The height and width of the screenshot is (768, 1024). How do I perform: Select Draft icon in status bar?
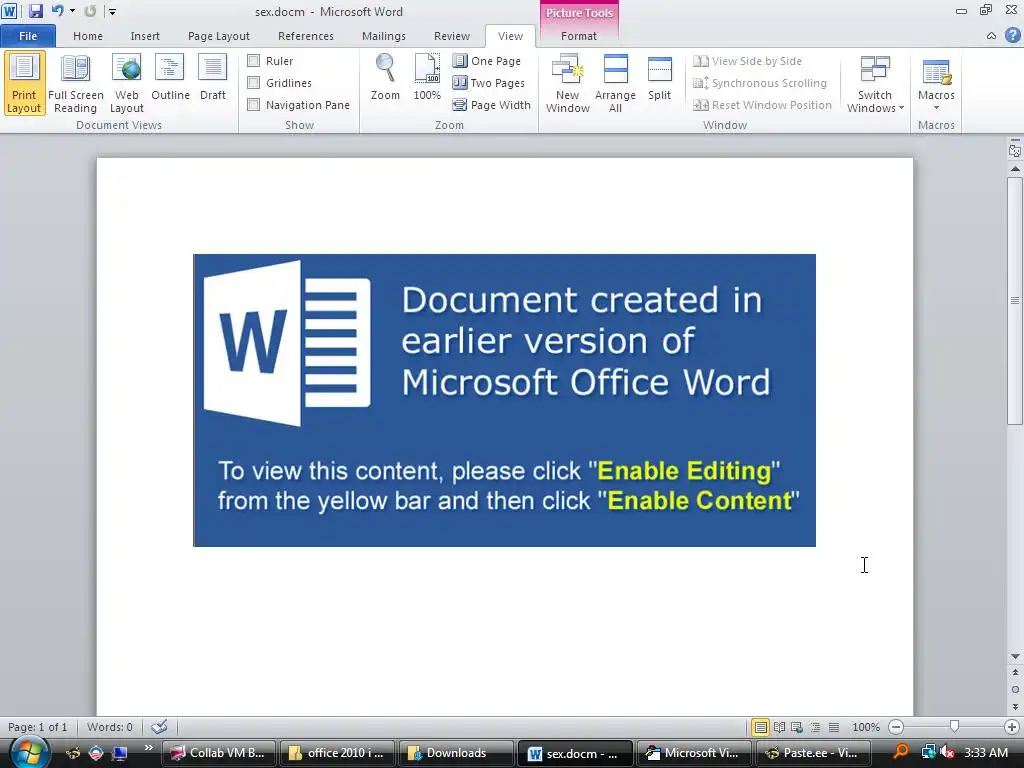pyautogui.click(x=834, y=727)
